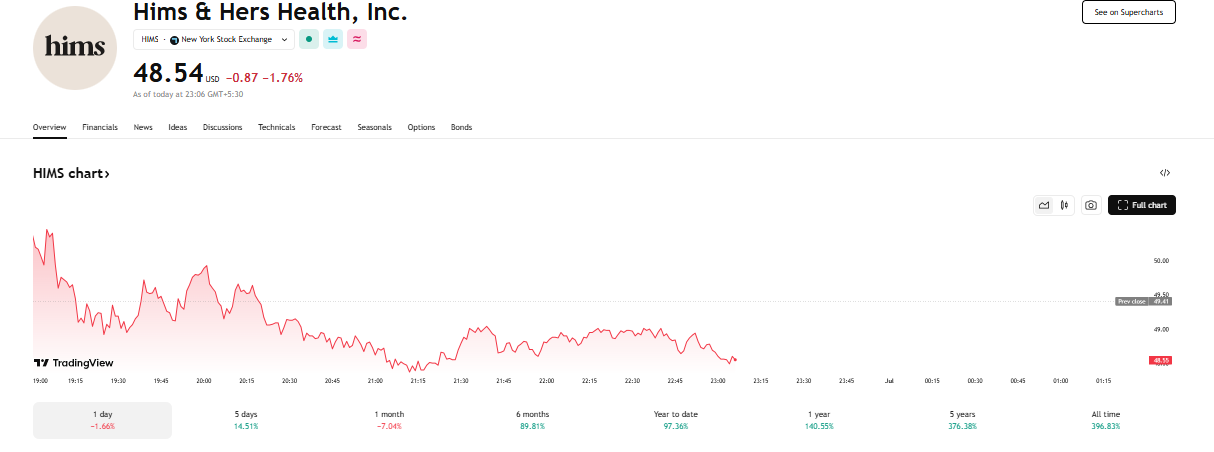Viewport: 1214px width, 452px height.
Task: Click the red 48.55 current price tag
Action: point(1161,360)
